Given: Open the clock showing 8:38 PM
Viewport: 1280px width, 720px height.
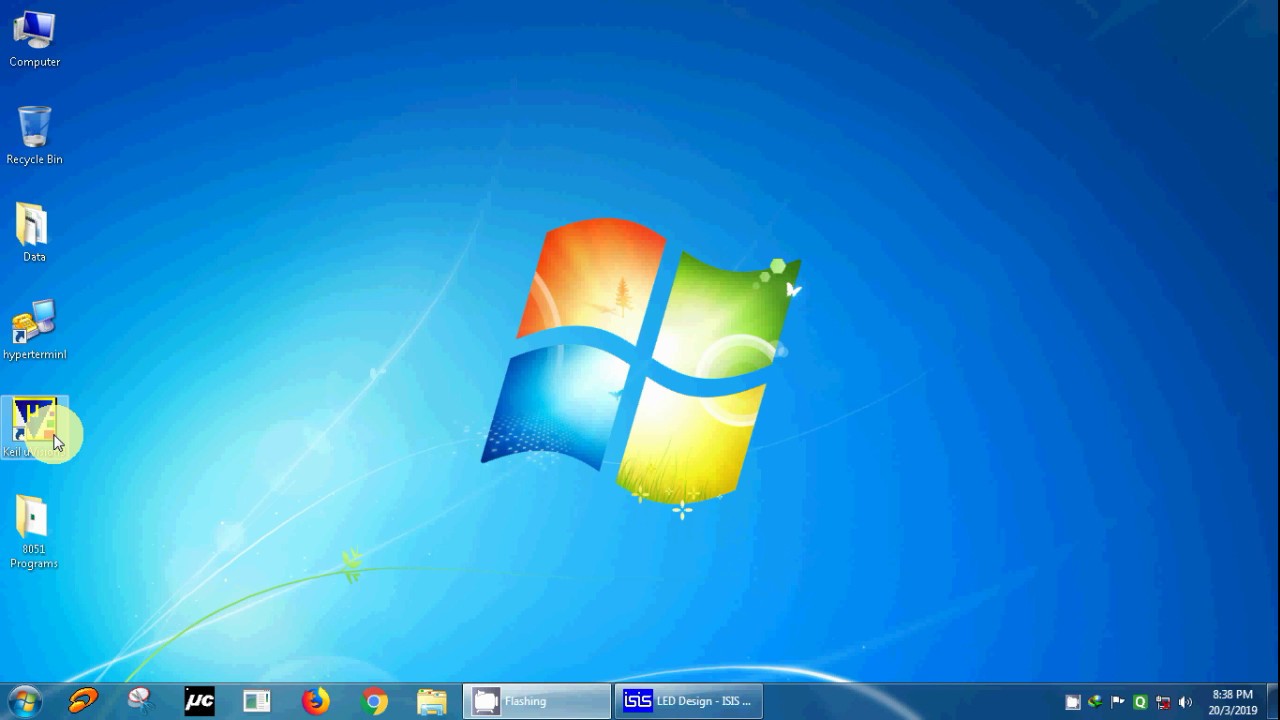Looking at the screenshot, I should 1232,702.
